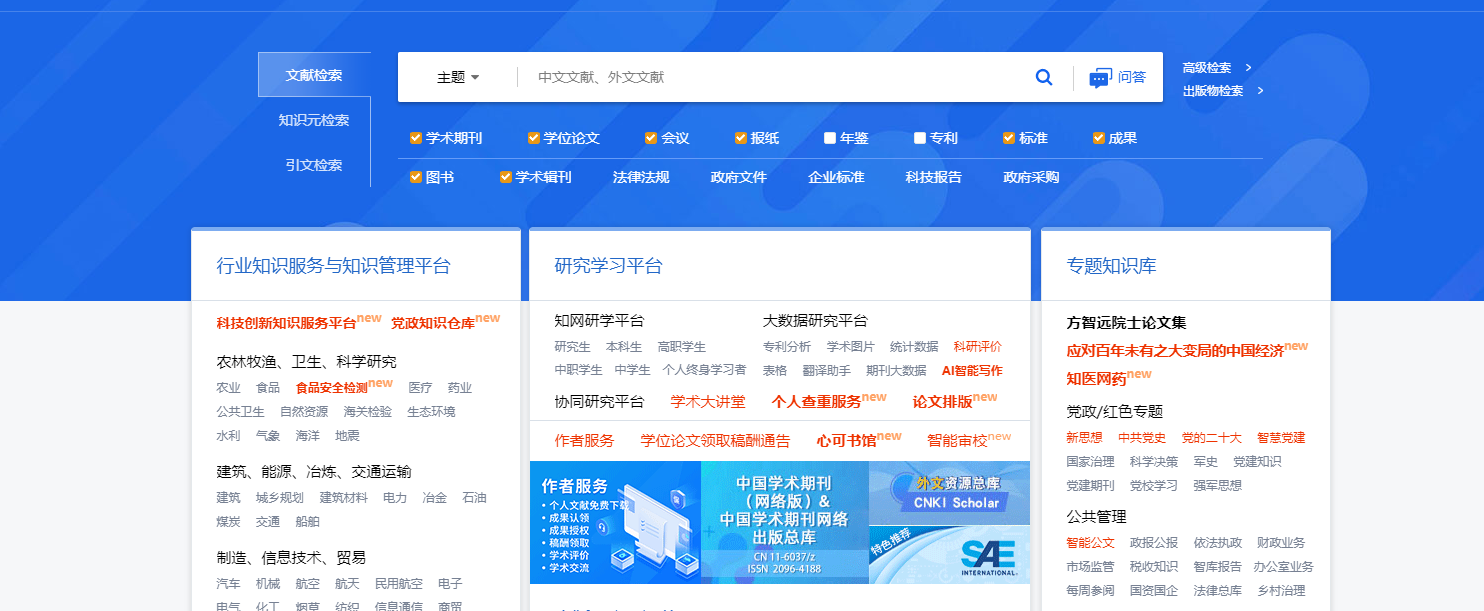Image resolution: width=1484 pixels, height=611 pixels.
Task: Open the 智能公文 link
Action: 1090,543
